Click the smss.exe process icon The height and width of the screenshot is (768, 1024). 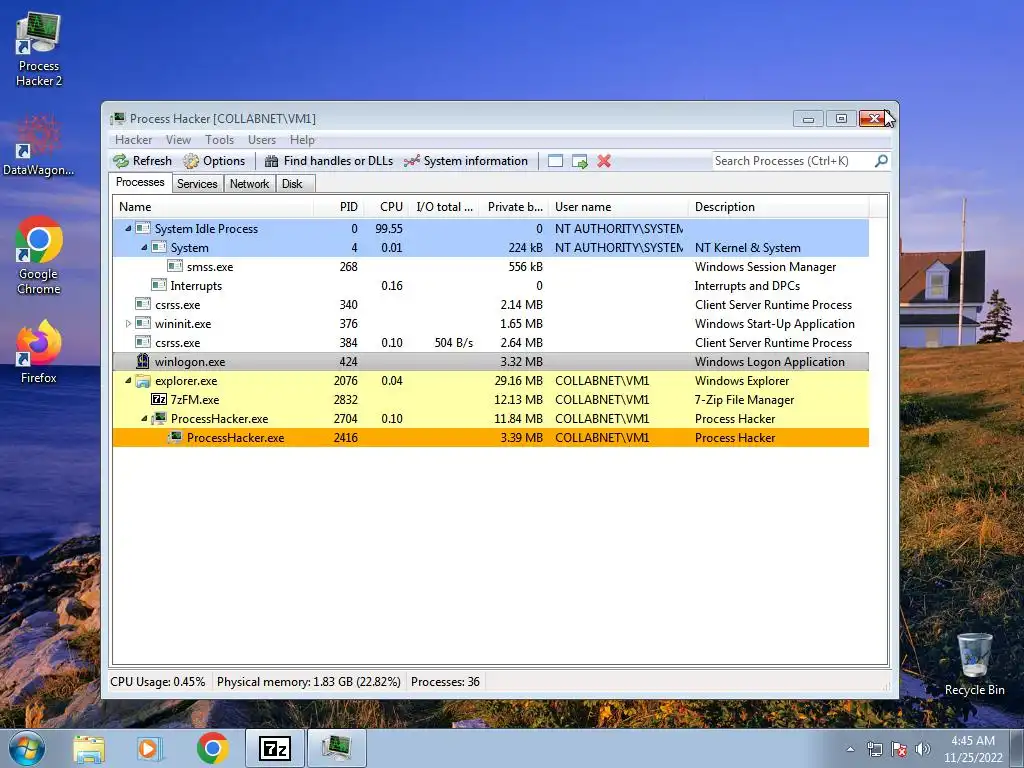pyautogui.click(x=175, y=266)
